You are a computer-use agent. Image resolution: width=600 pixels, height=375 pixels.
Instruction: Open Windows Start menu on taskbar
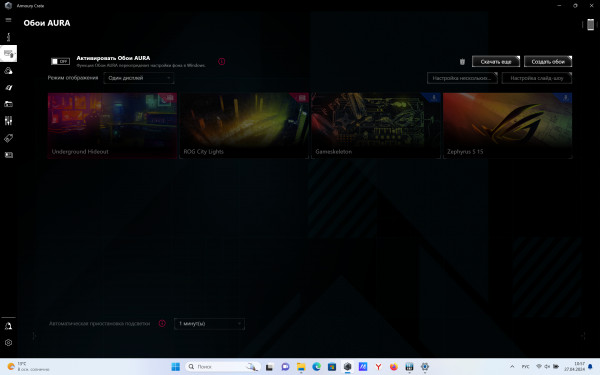click(x=176, y=367)
